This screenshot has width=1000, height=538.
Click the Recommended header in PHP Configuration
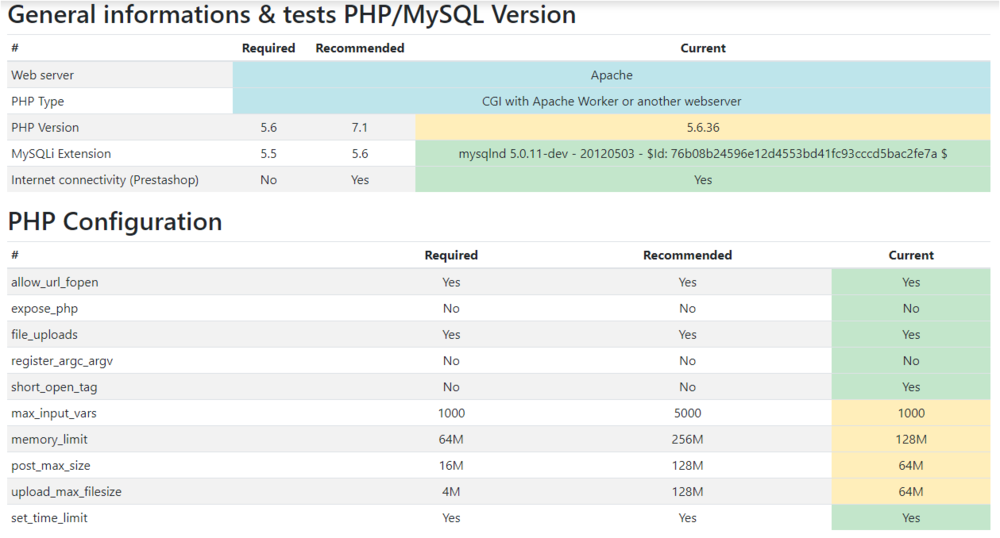pyautogui.click(x=687, y=255)
